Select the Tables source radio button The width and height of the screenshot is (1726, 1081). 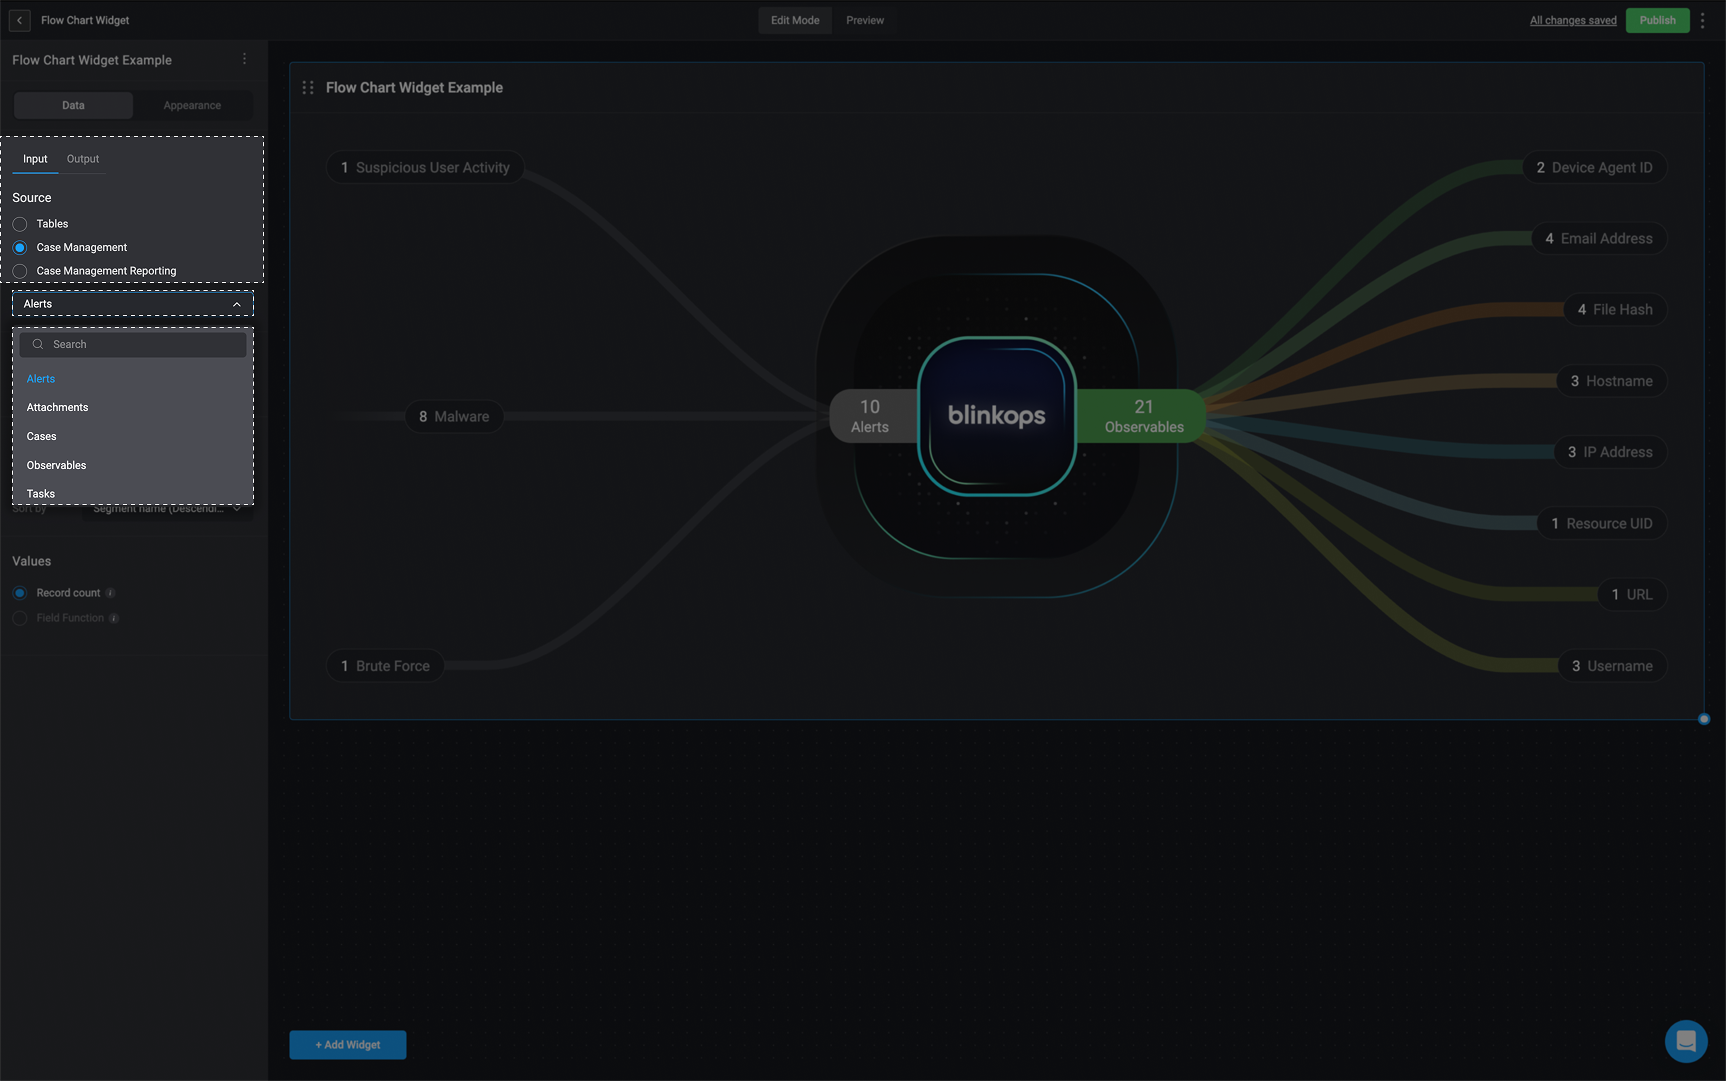tap(20, 224)
